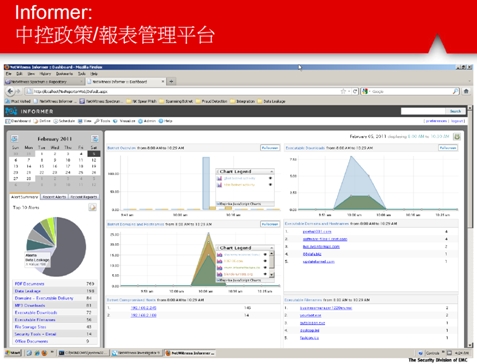Go to previous month in calendar

(x=14, y=138)
